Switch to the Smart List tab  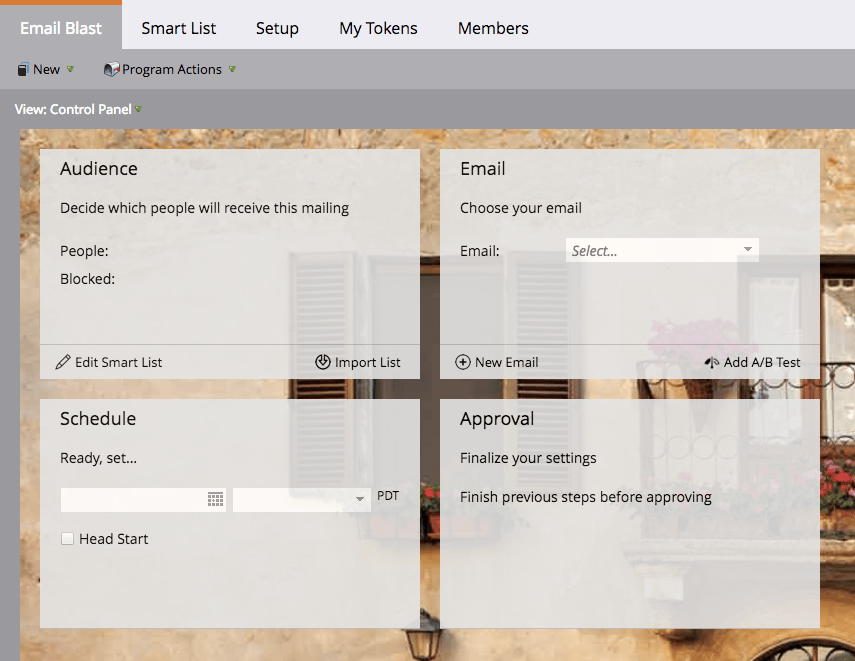(178, 28)
